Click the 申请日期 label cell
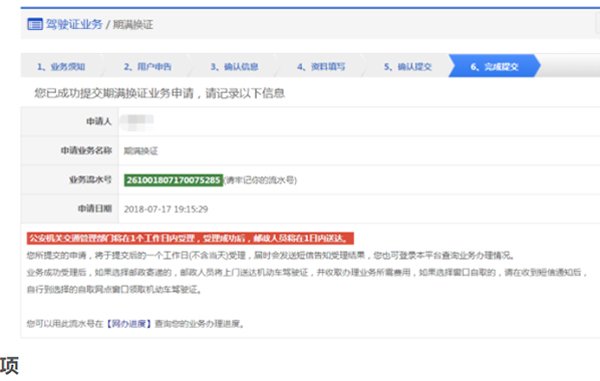Image resolution: width=600 pixels, height=381 pixels. pos(70,209)
